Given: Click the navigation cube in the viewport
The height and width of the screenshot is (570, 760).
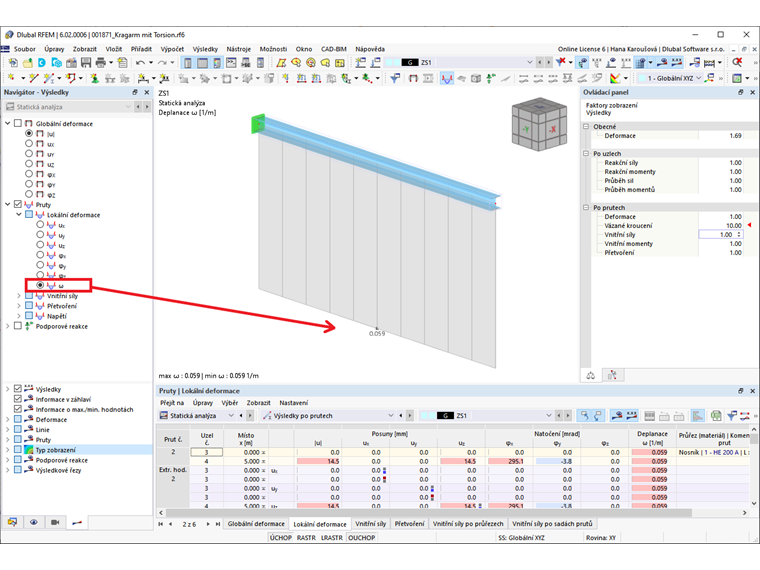Looking at the screenshot, I should [x=539, y=124].
